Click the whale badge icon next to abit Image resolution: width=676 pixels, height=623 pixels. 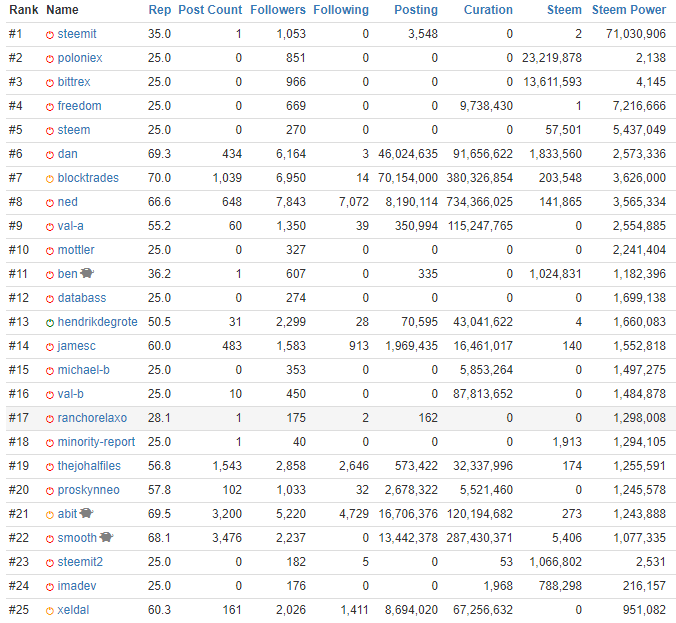[x=87, y=513]
